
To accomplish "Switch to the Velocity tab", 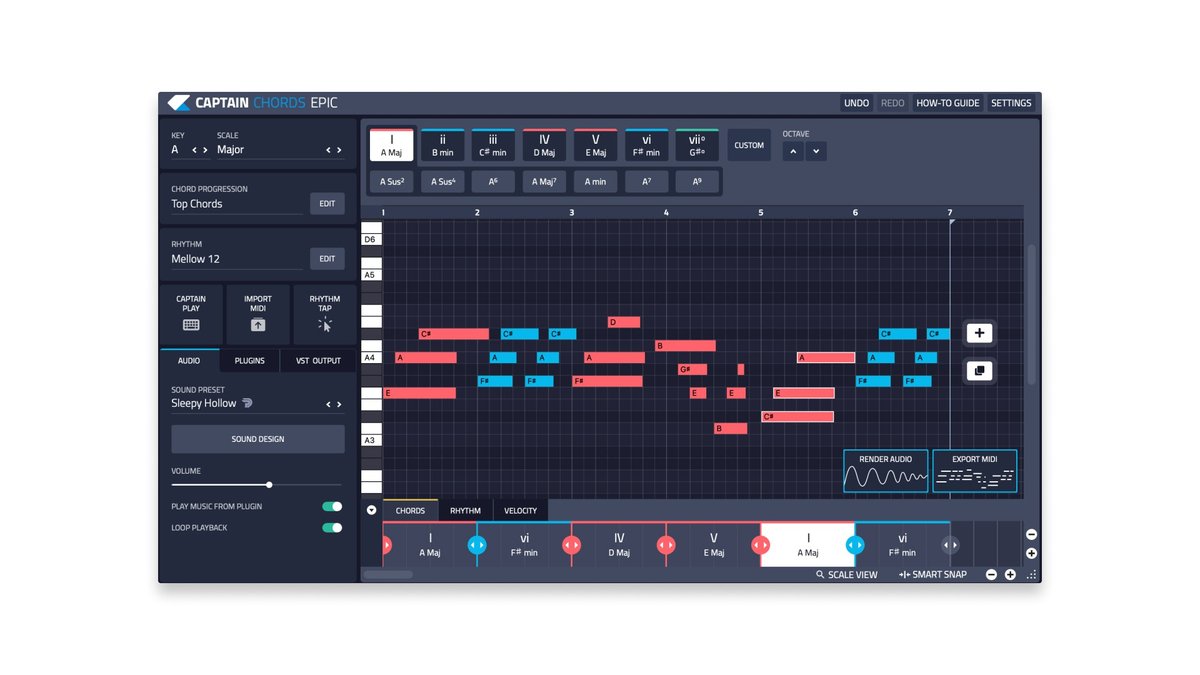I will [x=520, y=510].
